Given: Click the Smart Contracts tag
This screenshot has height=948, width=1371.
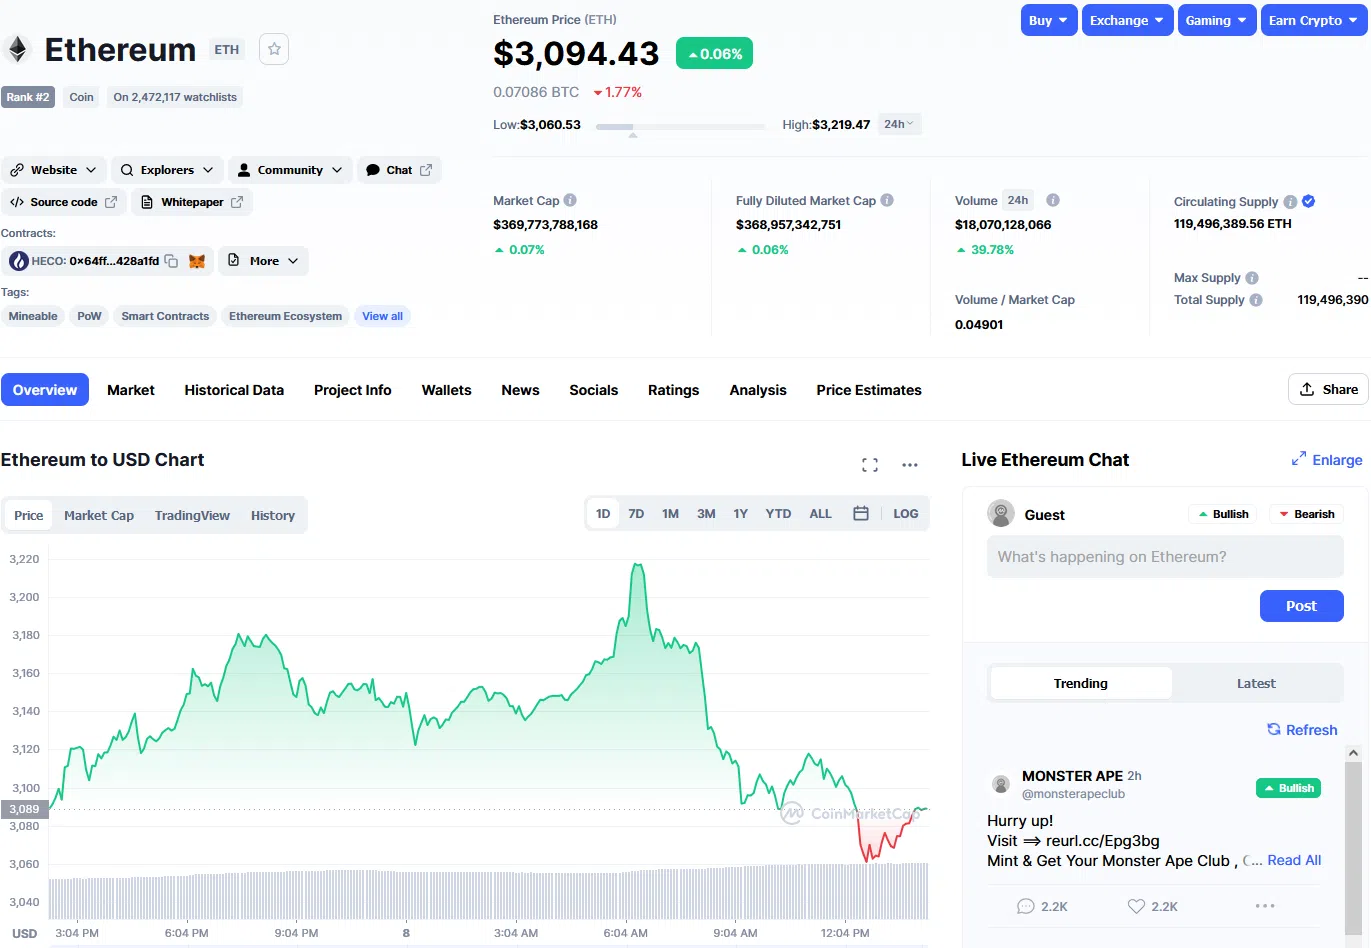Looking at the screenshot, I should (x=165, y=316).
